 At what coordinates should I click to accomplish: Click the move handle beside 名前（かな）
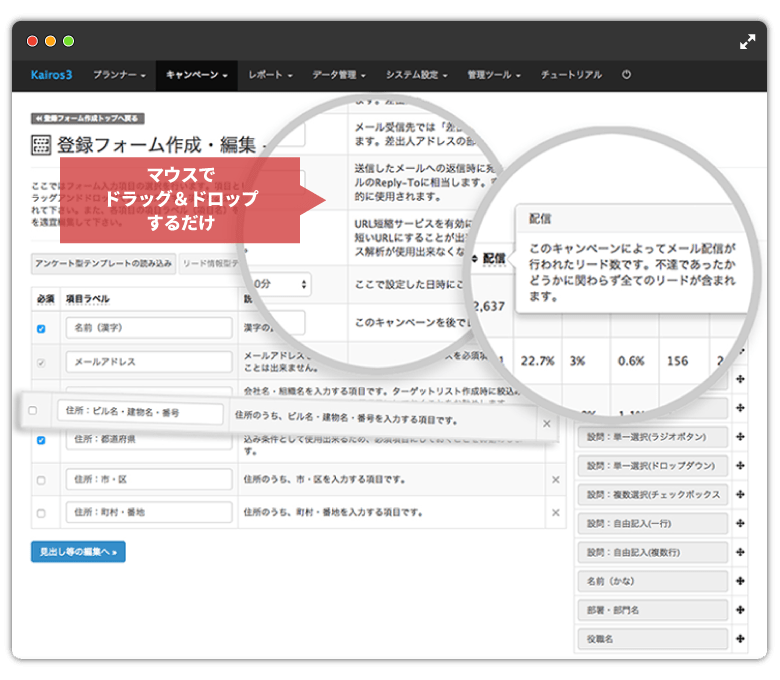pyautogui.click(x=740, y=580)
